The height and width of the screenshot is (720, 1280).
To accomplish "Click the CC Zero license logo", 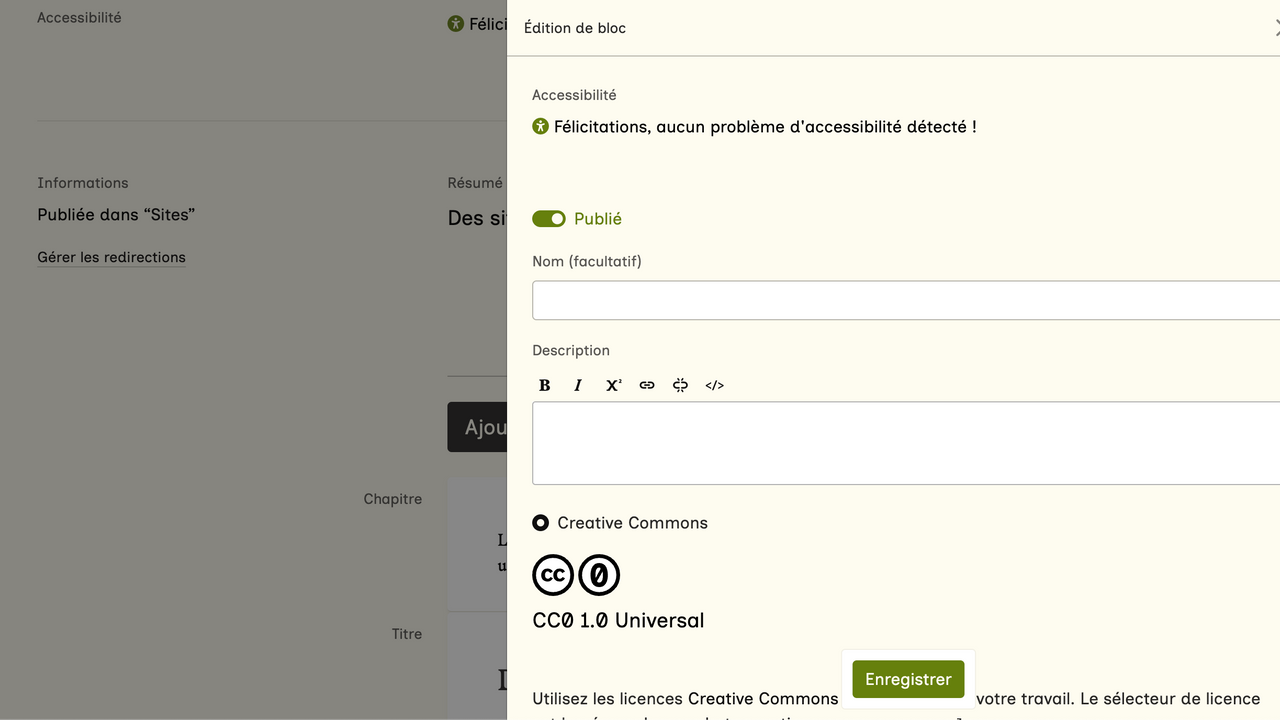I will (x=599, y=575).
